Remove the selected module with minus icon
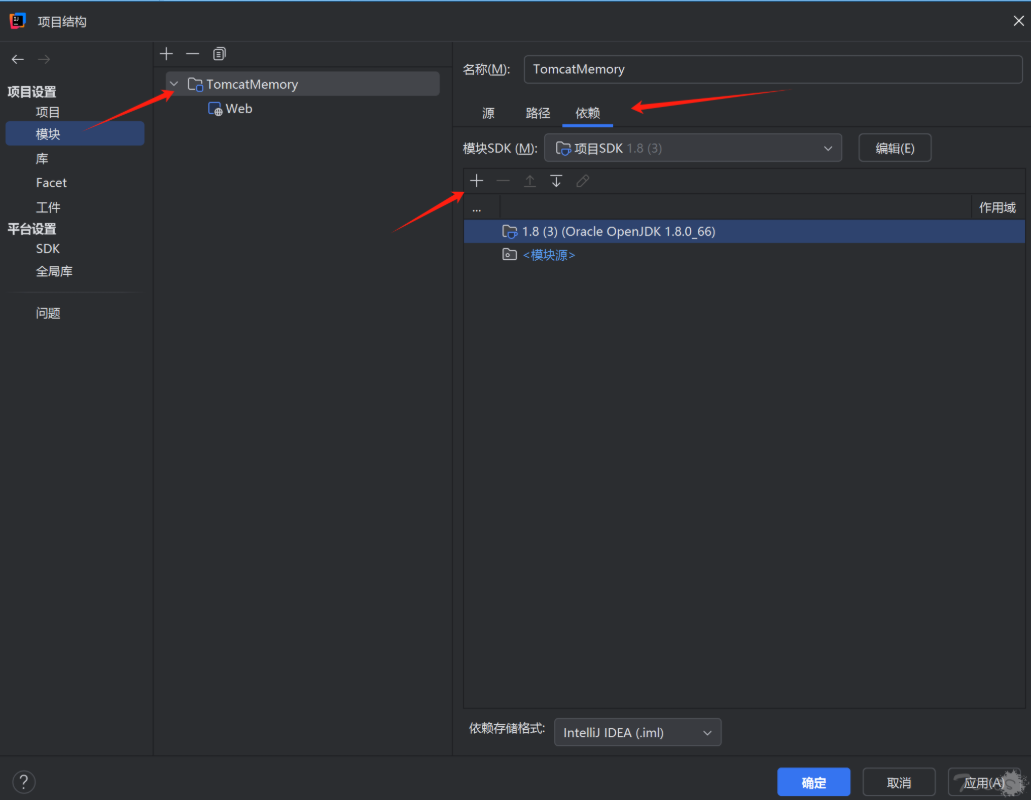 click(x=193, y=54)
